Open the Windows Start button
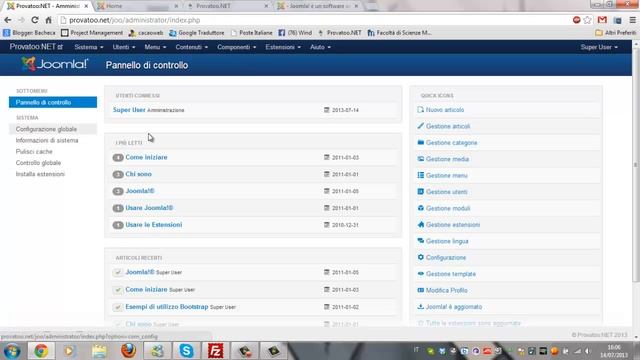Viewport: 640px width, 360px height. 12,351
